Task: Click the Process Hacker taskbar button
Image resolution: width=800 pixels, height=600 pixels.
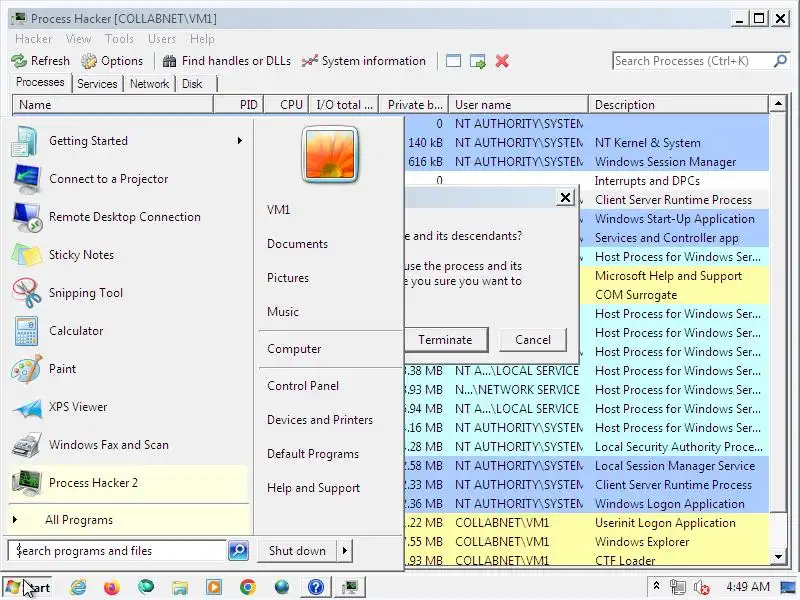Action: [x=351, y=587]
